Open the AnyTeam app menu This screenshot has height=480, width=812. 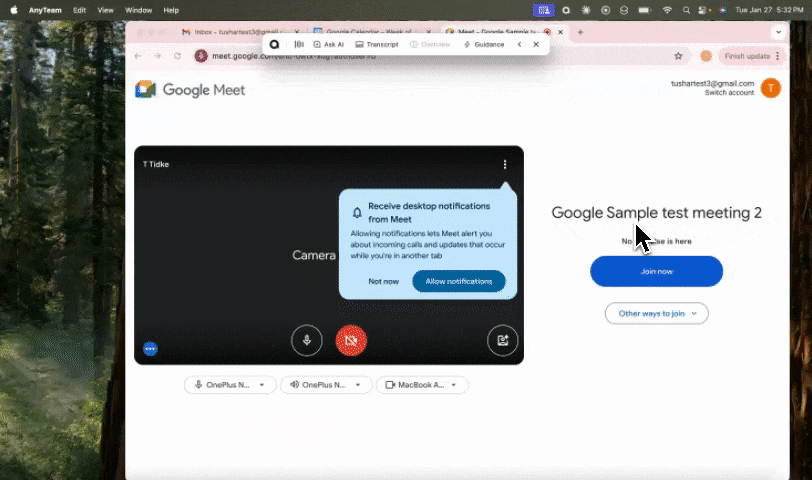pos(45,10)
